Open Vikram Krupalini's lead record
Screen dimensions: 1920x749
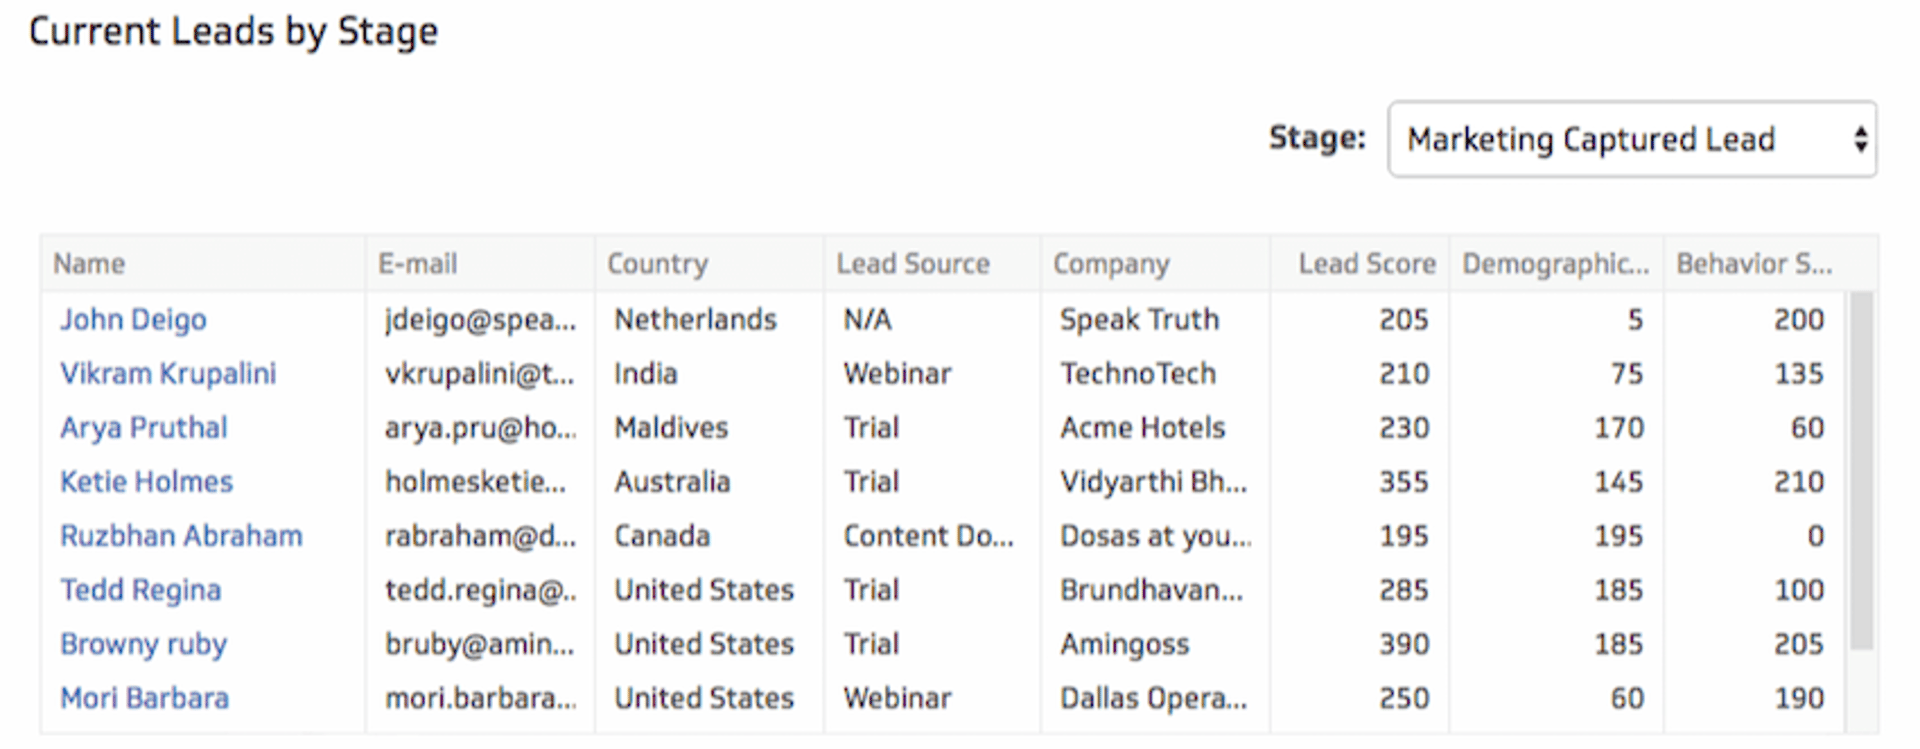[168, 373]
